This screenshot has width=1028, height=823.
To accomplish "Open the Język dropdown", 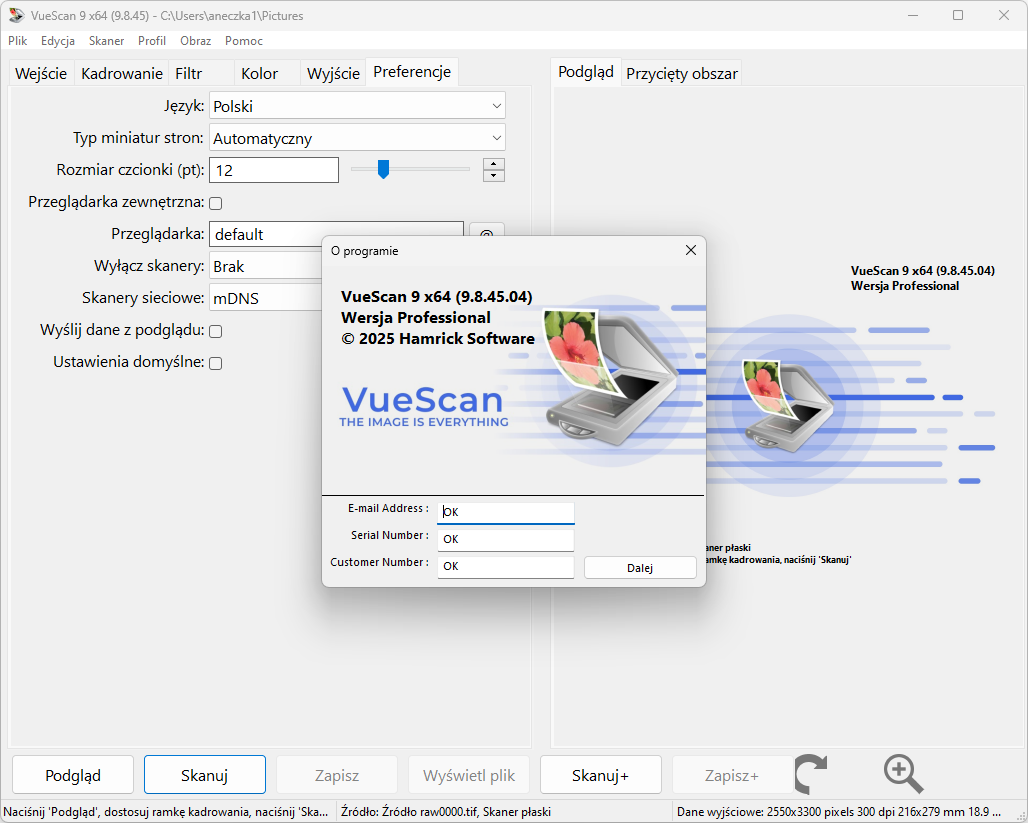I will [357, 106].
